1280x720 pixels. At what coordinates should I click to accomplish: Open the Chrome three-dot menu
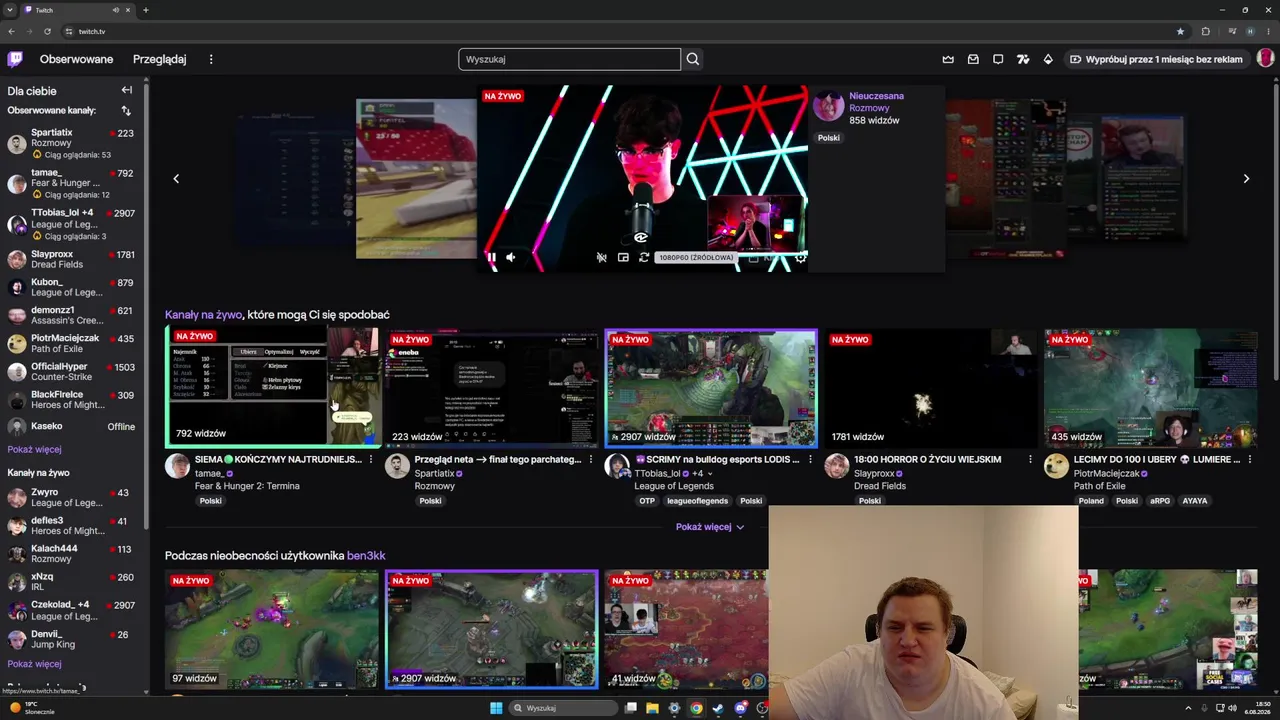click(x=1268, y=31)
